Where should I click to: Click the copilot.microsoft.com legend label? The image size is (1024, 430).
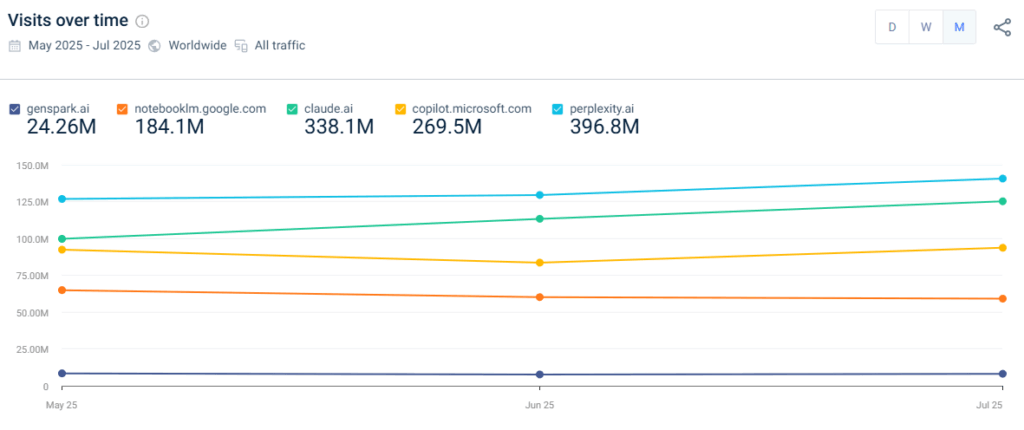pyautogui.click(x=472, y=108)
